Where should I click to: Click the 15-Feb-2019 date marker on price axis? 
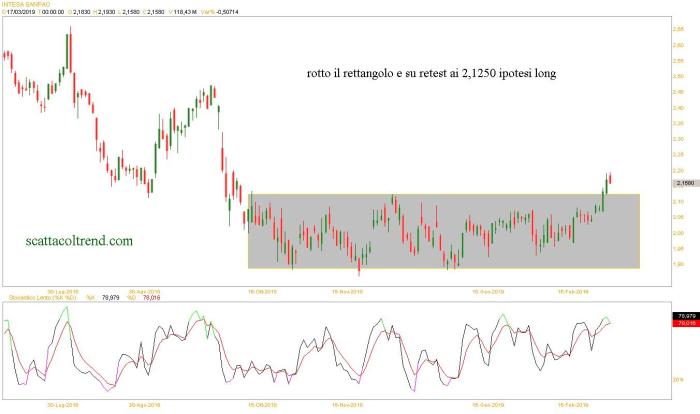[573, 290]
